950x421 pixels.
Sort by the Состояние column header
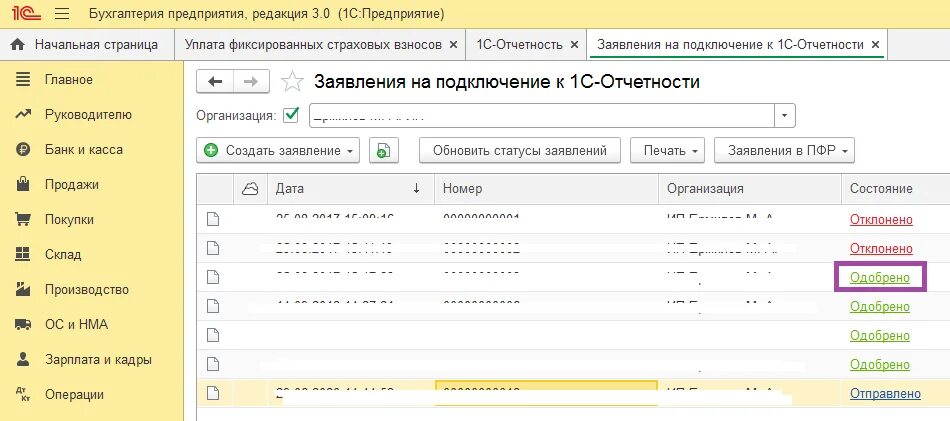[895, 188]
